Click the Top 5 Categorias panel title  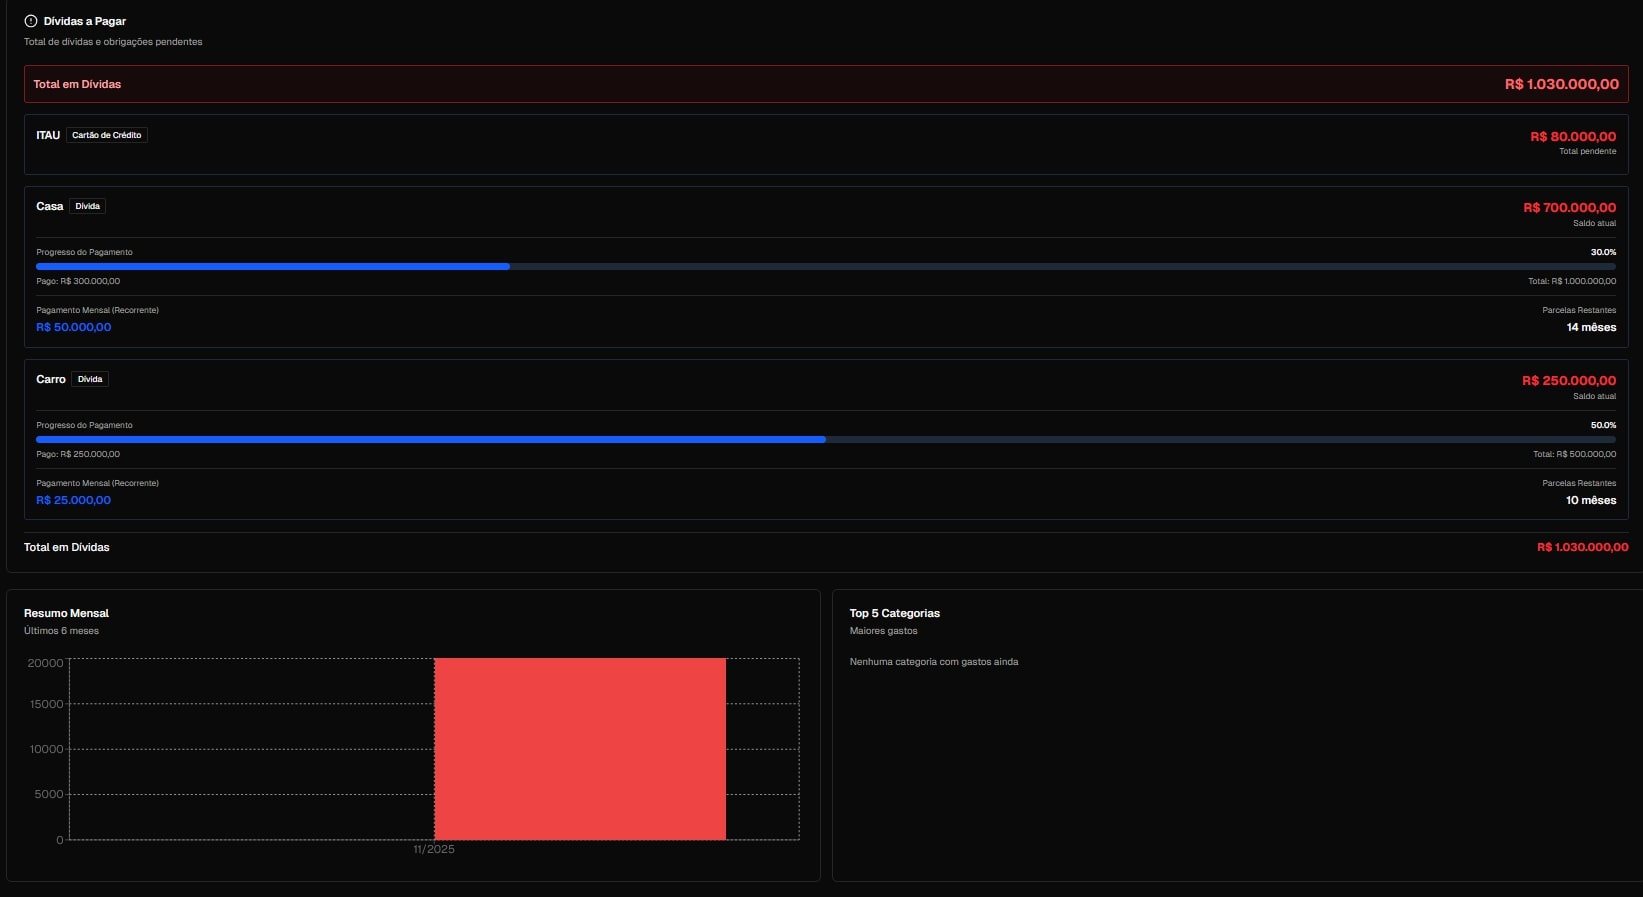[895, 613]
